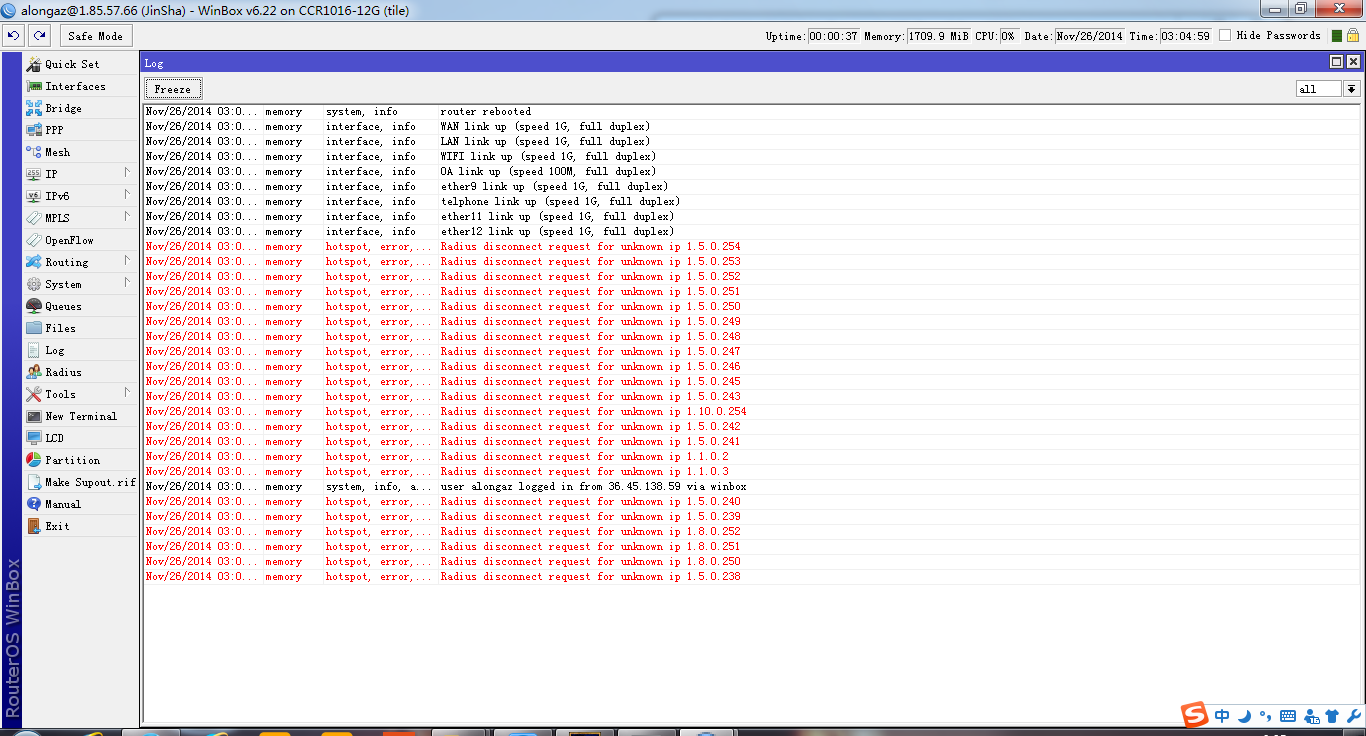
Task: Click the Freeze button
Action: coord(173,89)
